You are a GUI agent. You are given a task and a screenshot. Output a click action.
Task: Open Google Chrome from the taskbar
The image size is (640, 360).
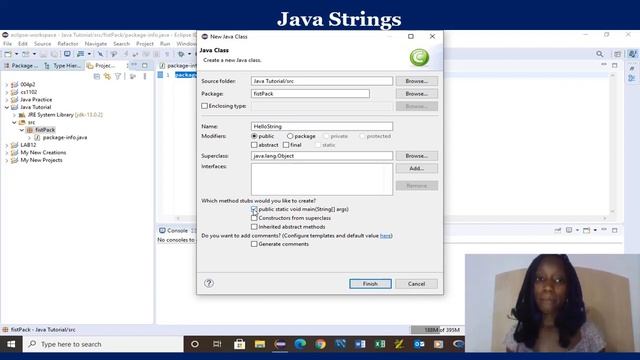[320, 344]
